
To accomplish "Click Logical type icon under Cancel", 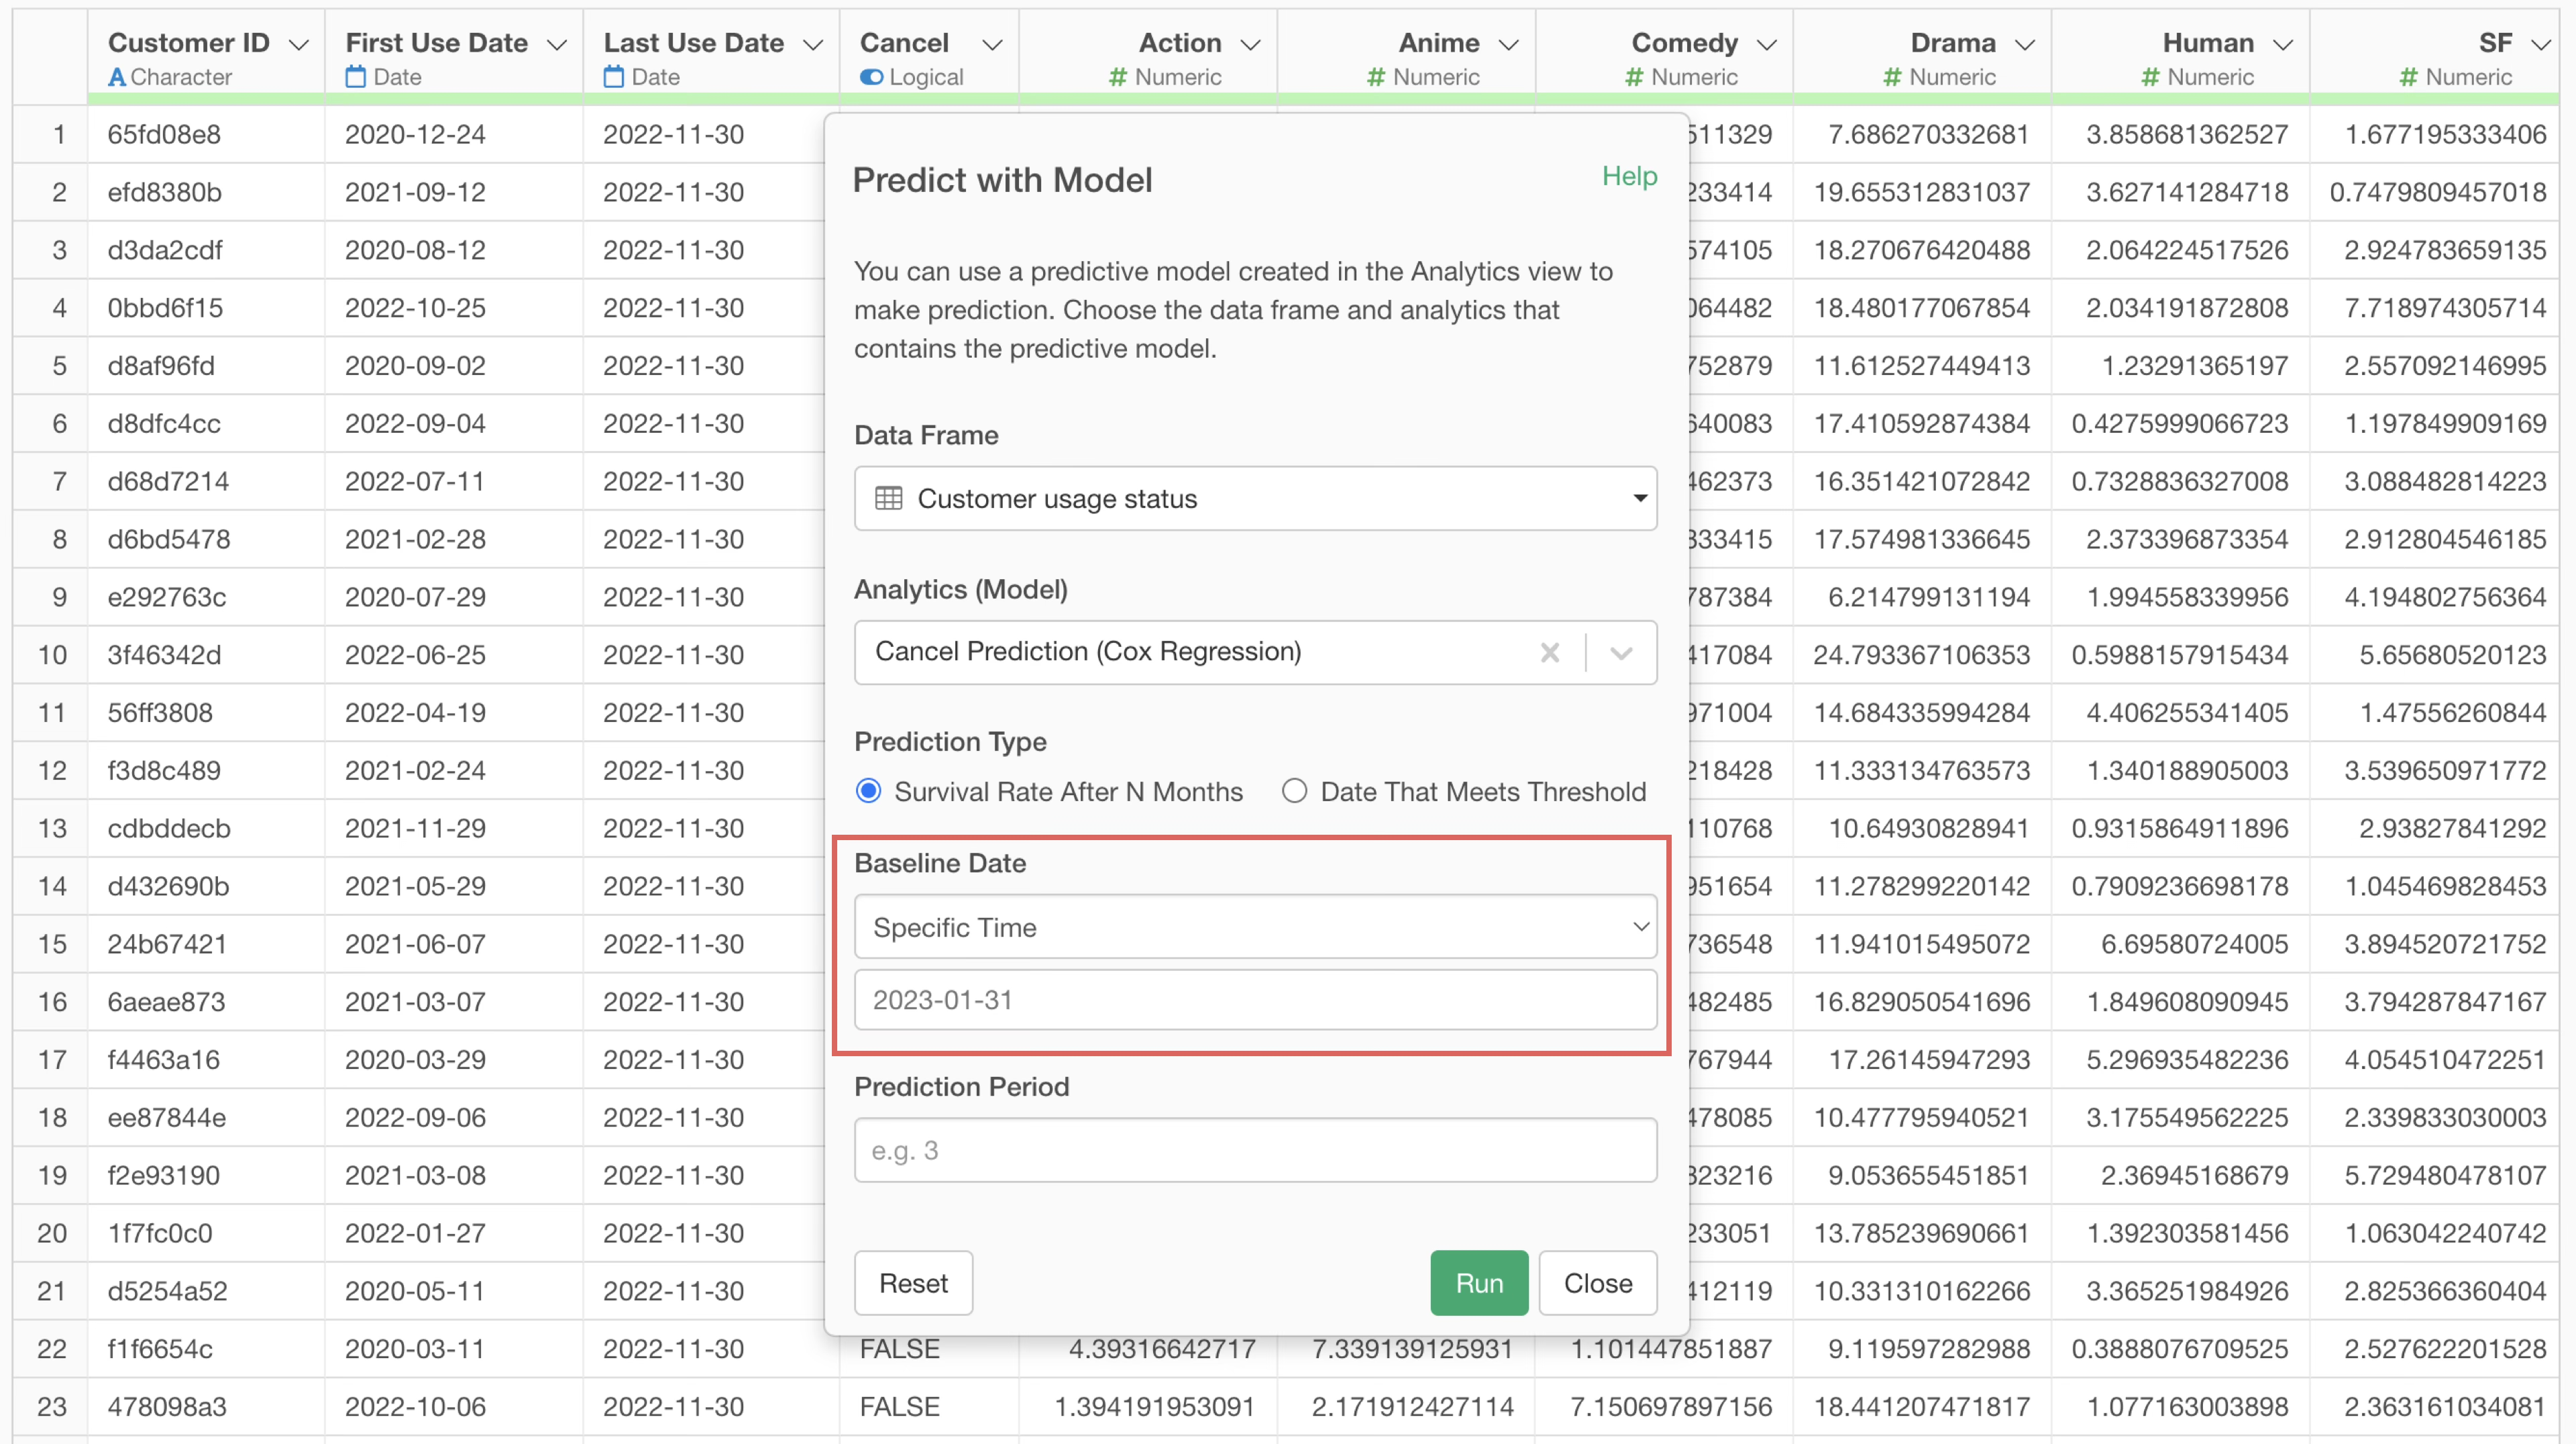I will point(871,77).
